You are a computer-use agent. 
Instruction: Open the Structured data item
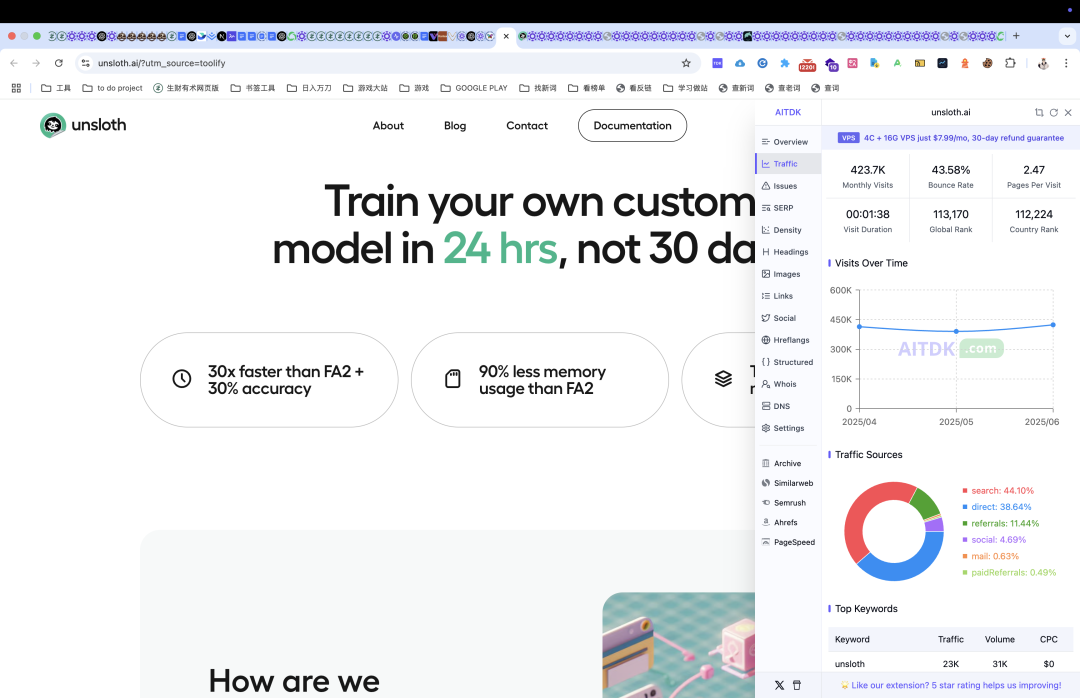coord(787,362)
